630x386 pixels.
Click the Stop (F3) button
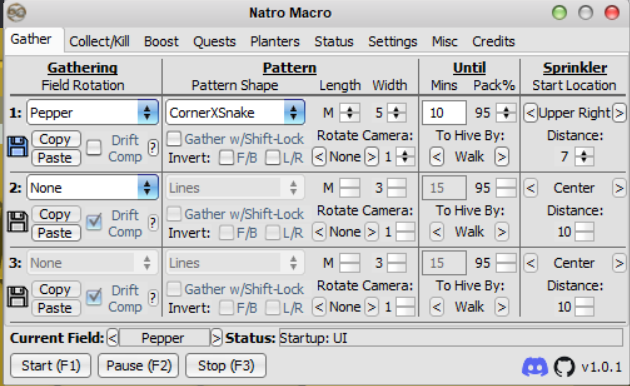coord(226,366)
